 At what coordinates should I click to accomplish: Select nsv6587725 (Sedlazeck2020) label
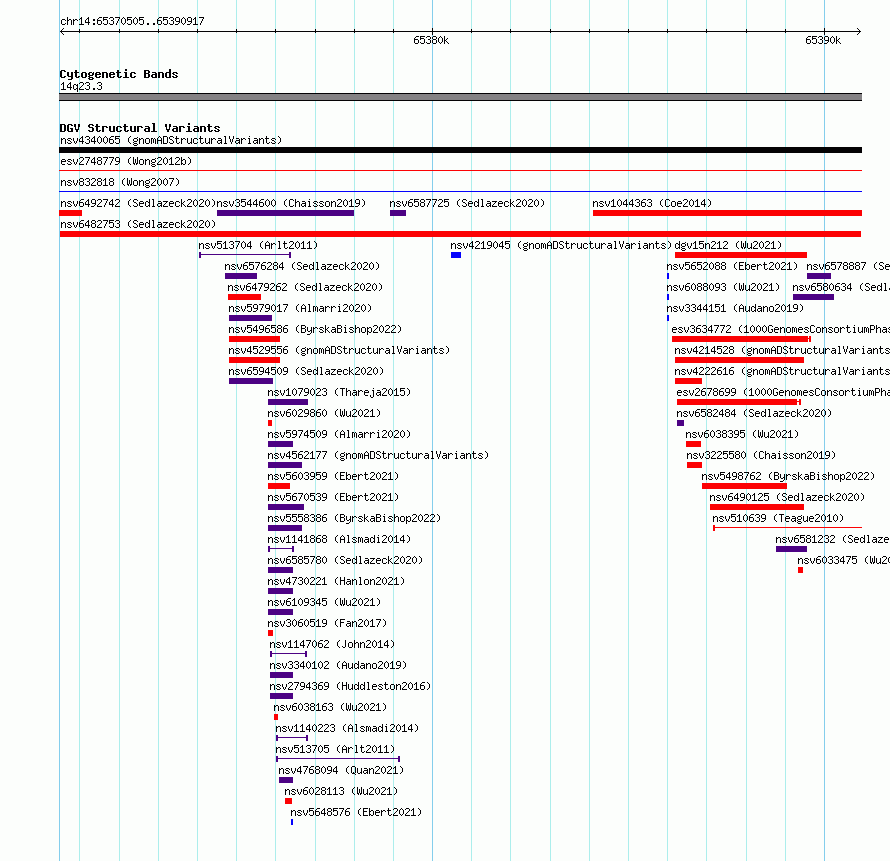[x=467, y=203]
